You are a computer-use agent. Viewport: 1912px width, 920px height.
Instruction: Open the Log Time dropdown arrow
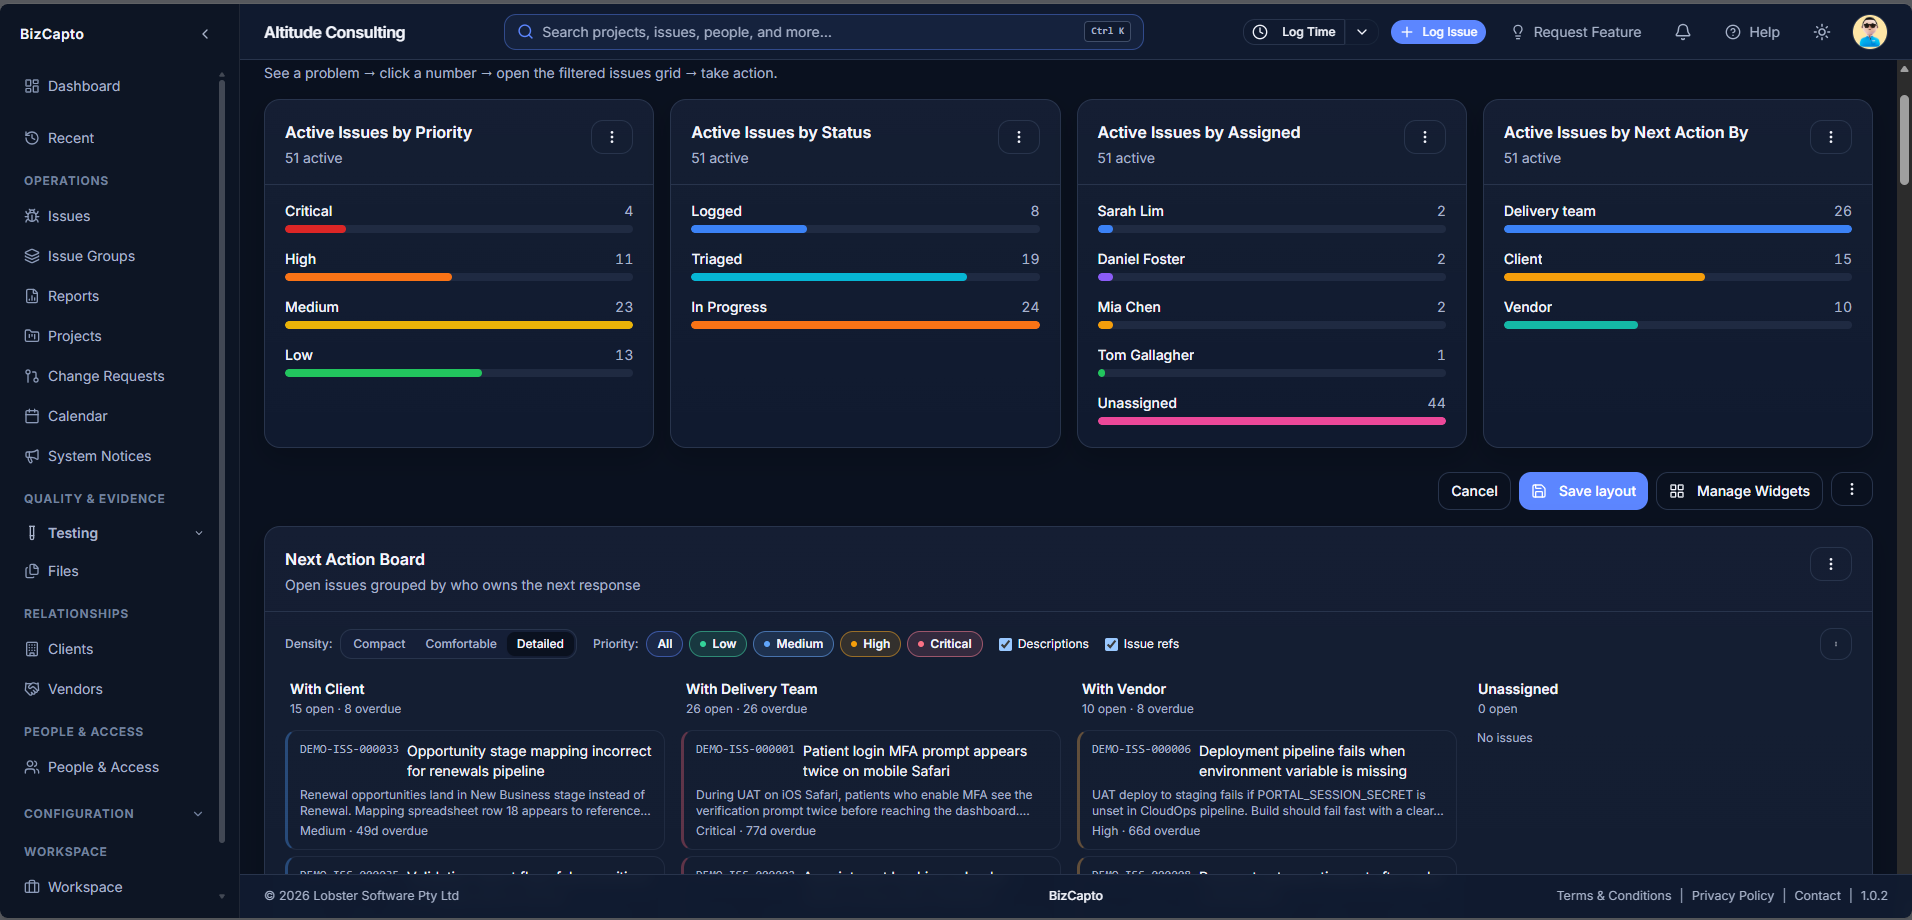(1362, 32)
